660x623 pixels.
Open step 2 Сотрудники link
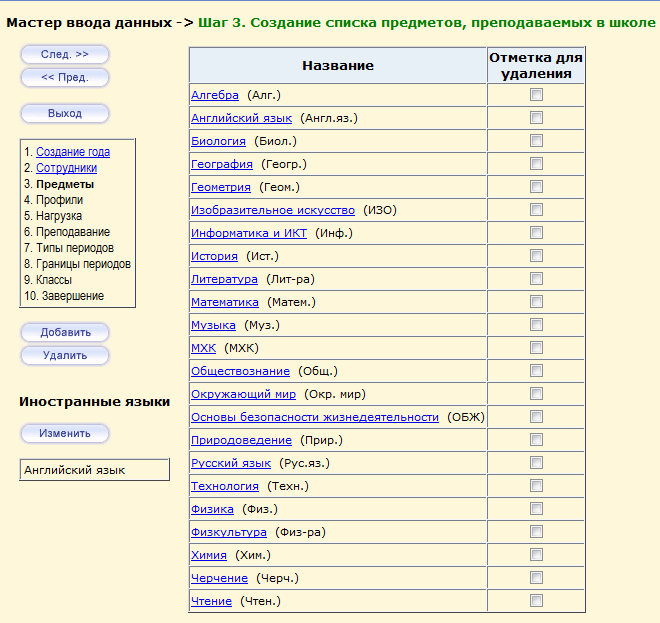[67, 168]
